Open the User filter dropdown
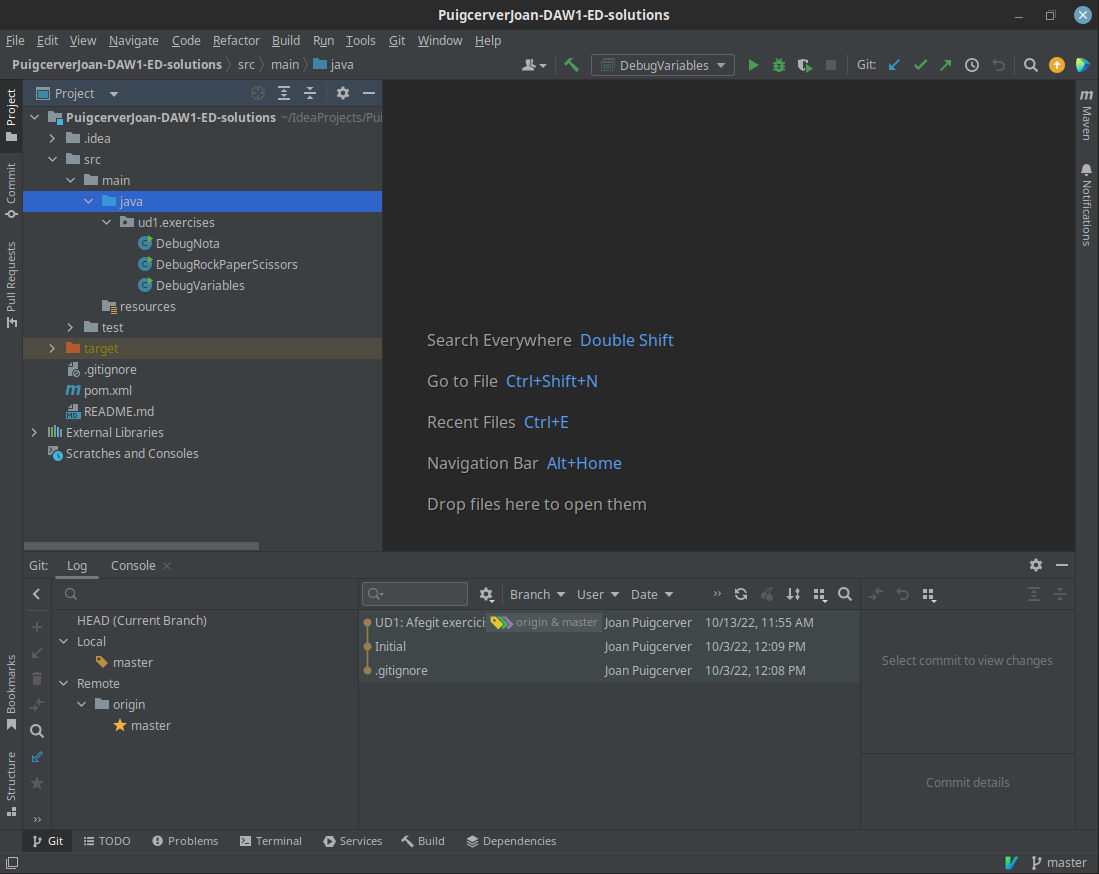Image resolution: width=1099 pixels, height=874 pixels. pyautogui.click(x=598, y=594)
